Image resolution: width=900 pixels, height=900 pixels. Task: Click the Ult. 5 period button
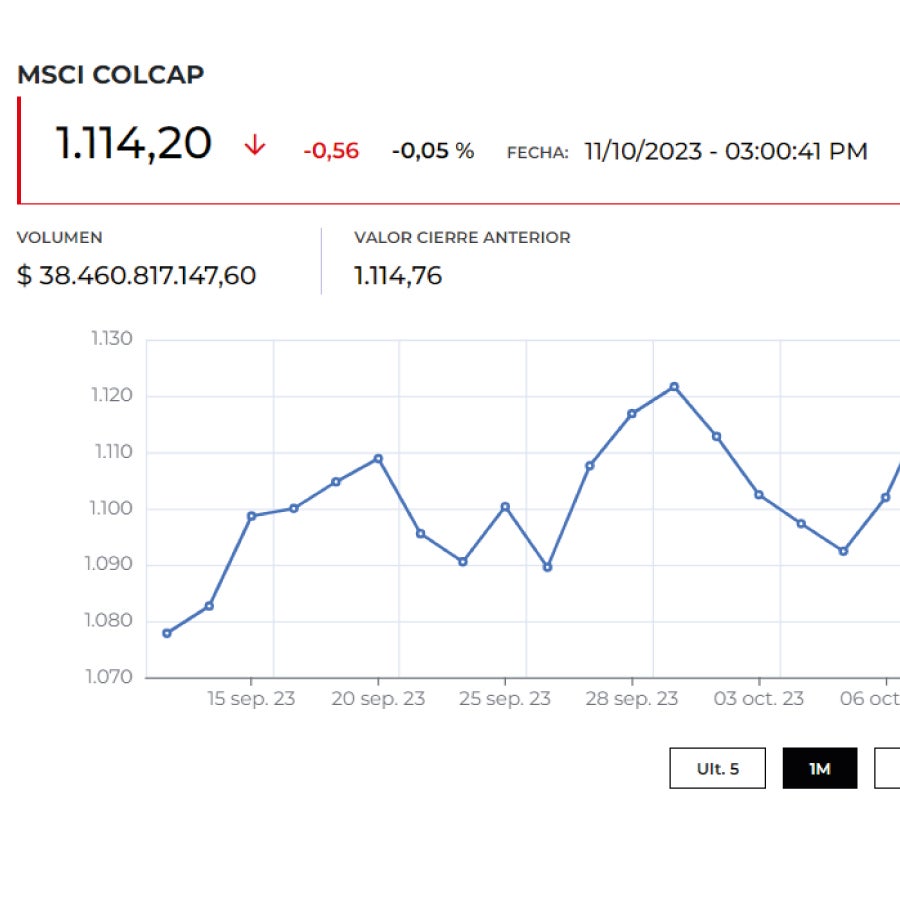point(717,768)
